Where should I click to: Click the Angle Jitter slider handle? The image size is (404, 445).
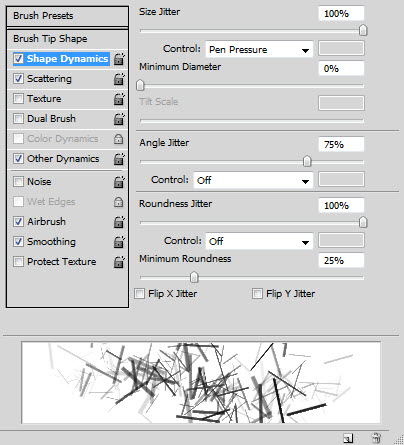coord(307,161)
